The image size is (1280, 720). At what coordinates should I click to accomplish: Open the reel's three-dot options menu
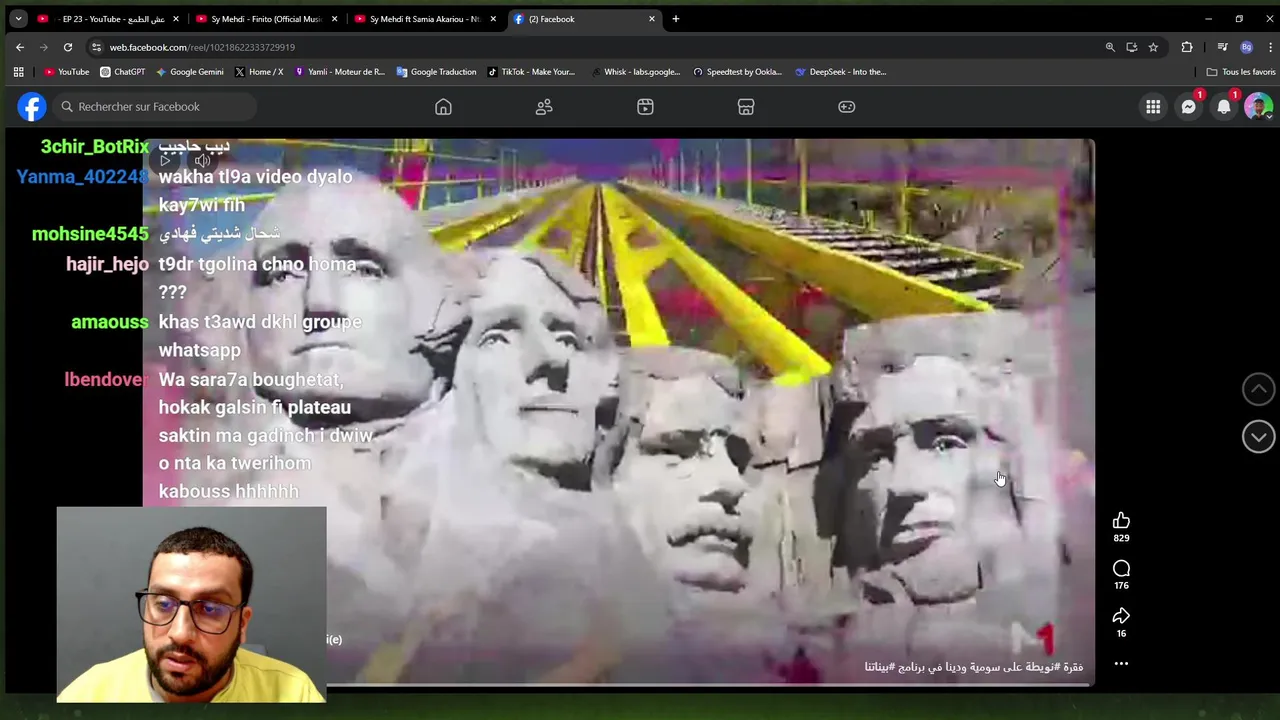click(x=1121, y=664)
